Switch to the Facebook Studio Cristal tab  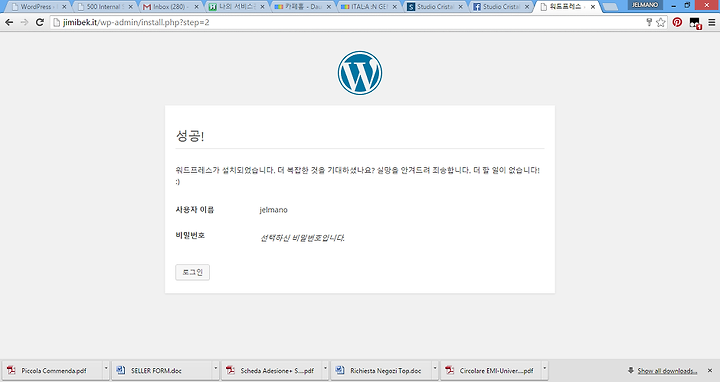(500, 7)
